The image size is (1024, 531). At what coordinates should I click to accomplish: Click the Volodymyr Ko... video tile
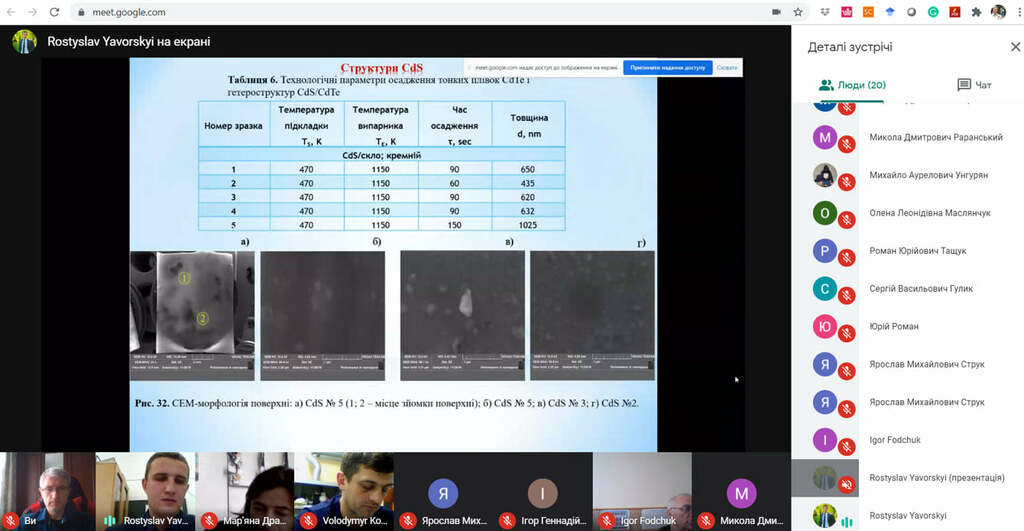tap(344, 491)
